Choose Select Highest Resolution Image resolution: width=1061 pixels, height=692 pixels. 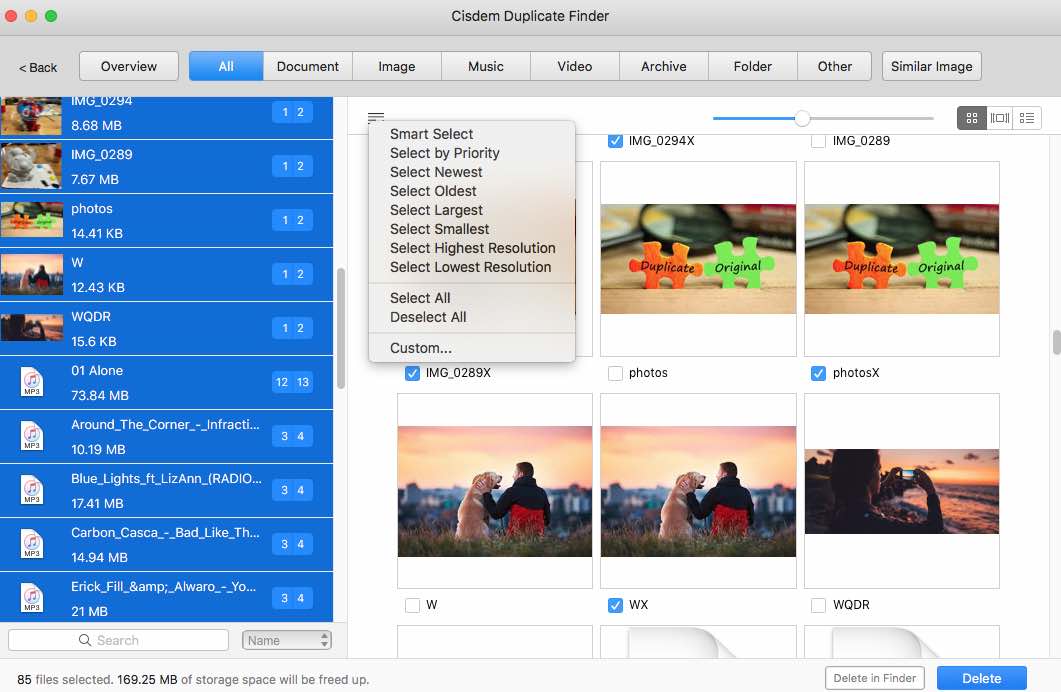click(x=472, y=248)
